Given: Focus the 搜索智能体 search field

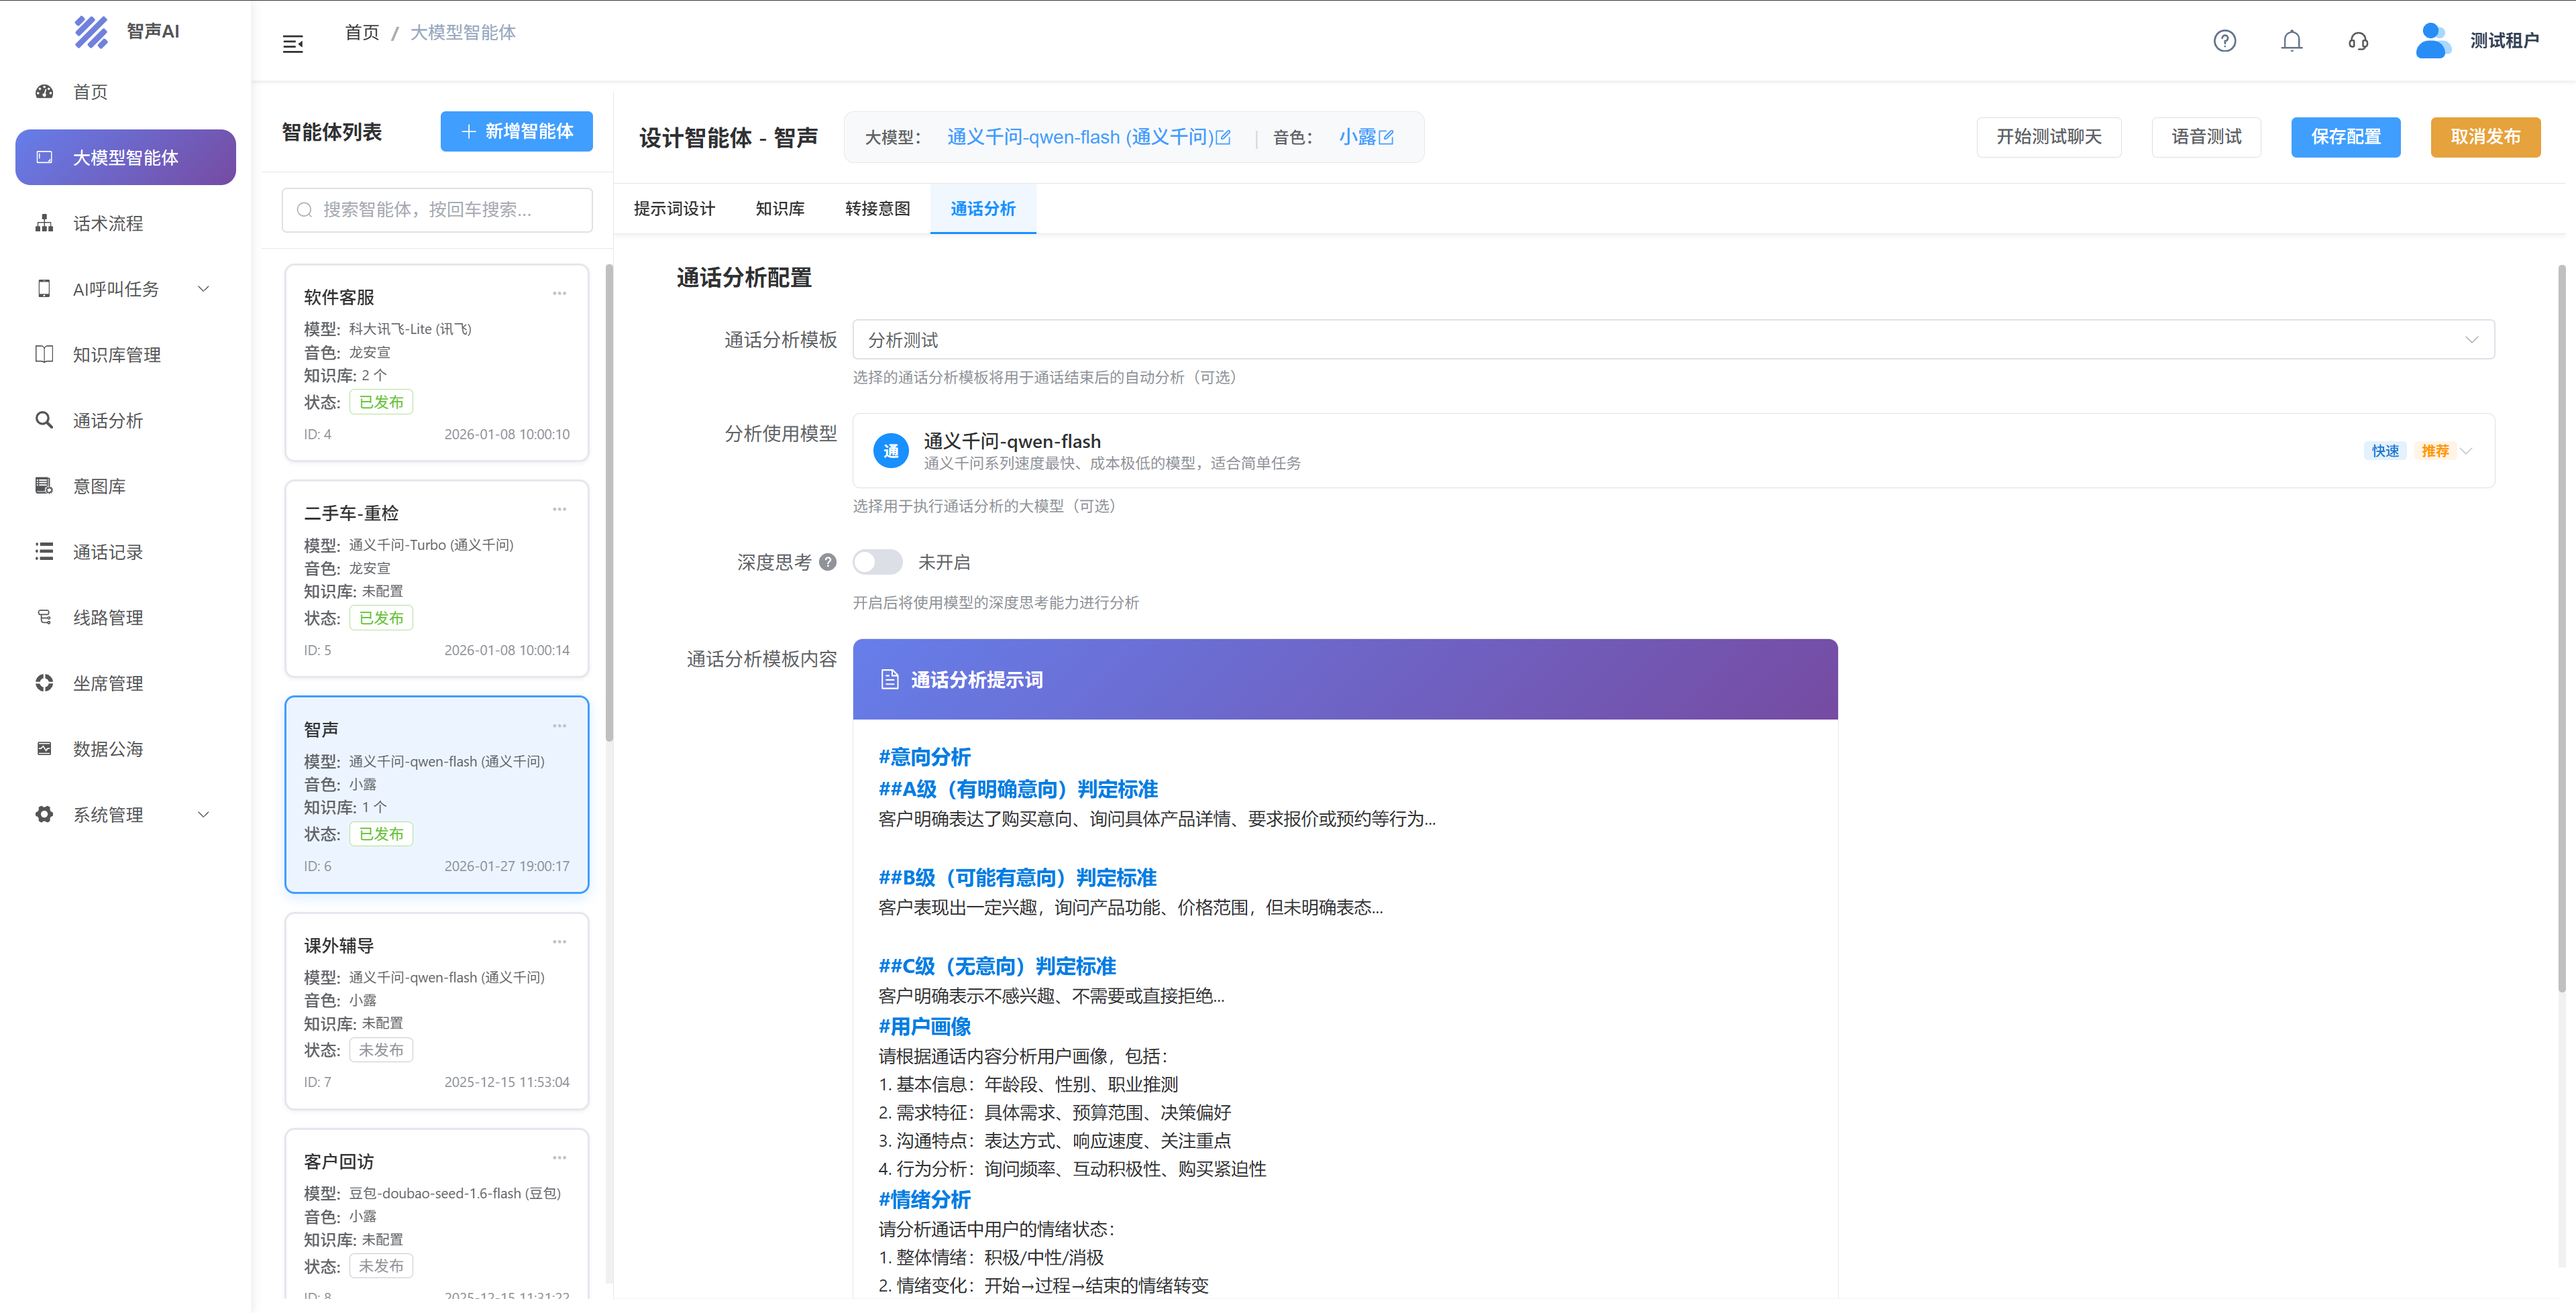Looking at the screenshot, I should [437, 210].
